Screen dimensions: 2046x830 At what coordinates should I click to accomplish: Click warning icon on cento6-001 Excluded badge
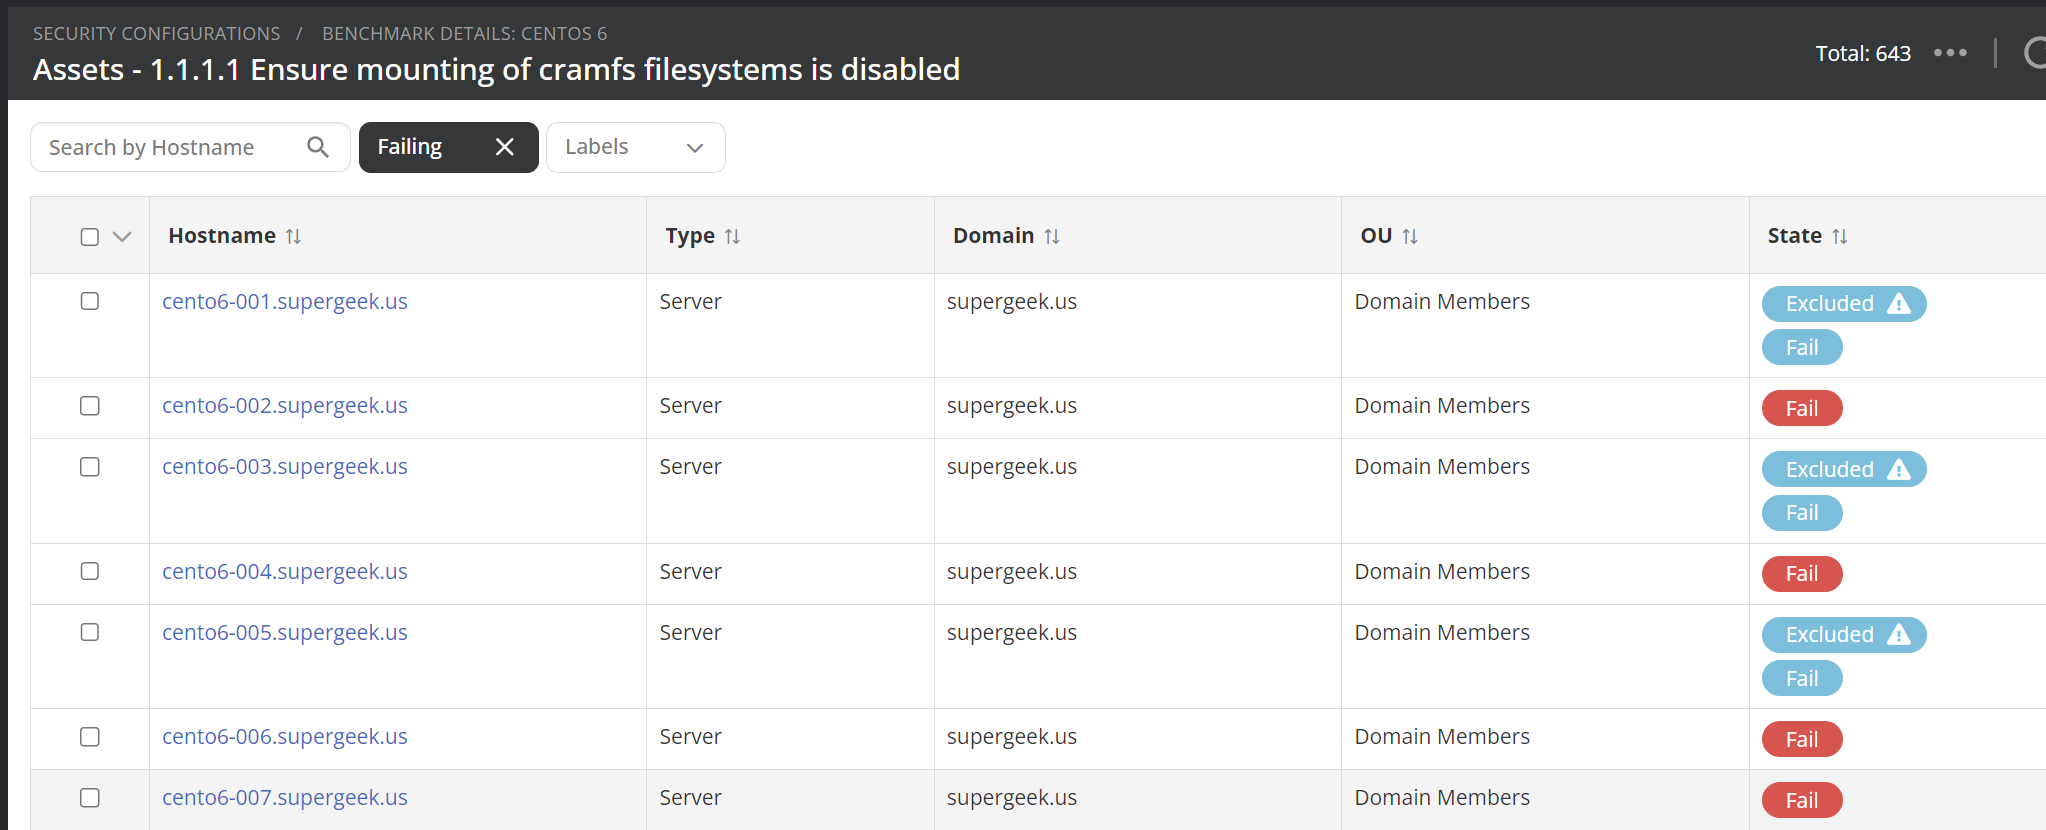[x=1898, y=304]
